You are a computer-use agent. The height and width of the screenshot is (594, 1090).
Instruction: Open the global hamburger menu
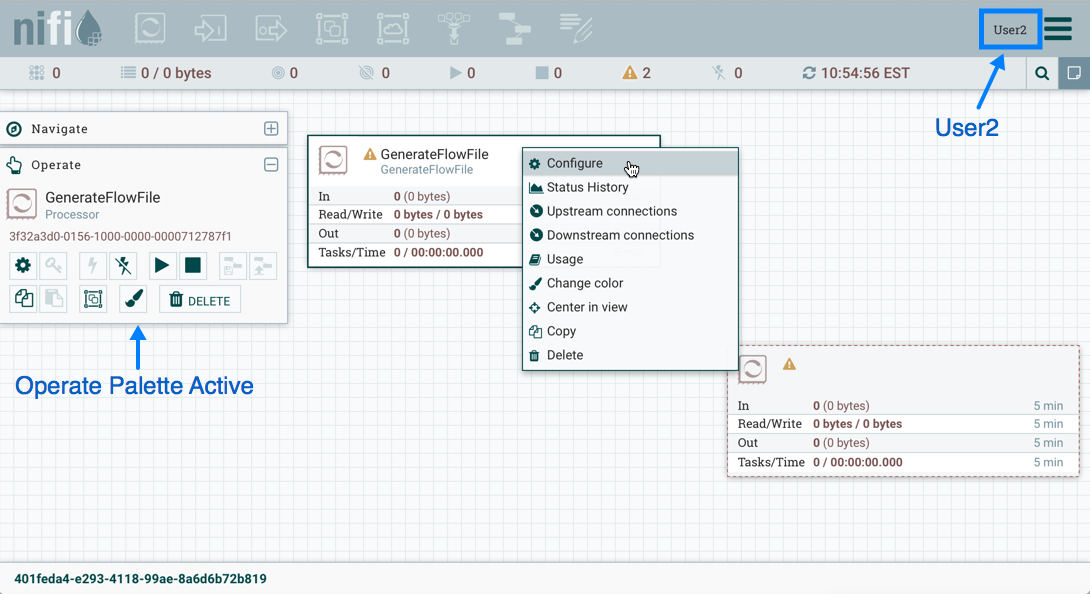(1057, 28)
